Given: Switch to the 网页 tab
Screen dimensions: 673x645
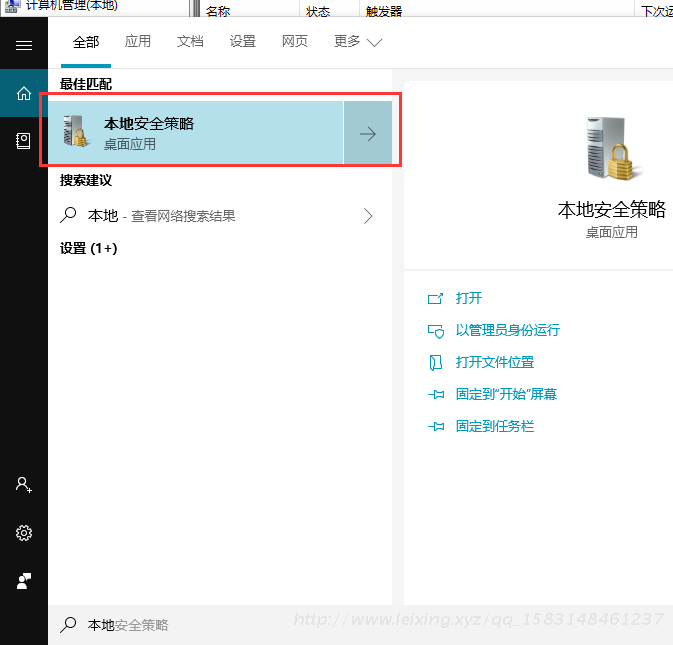Looking at the screenshot, I should coord(295,41).
